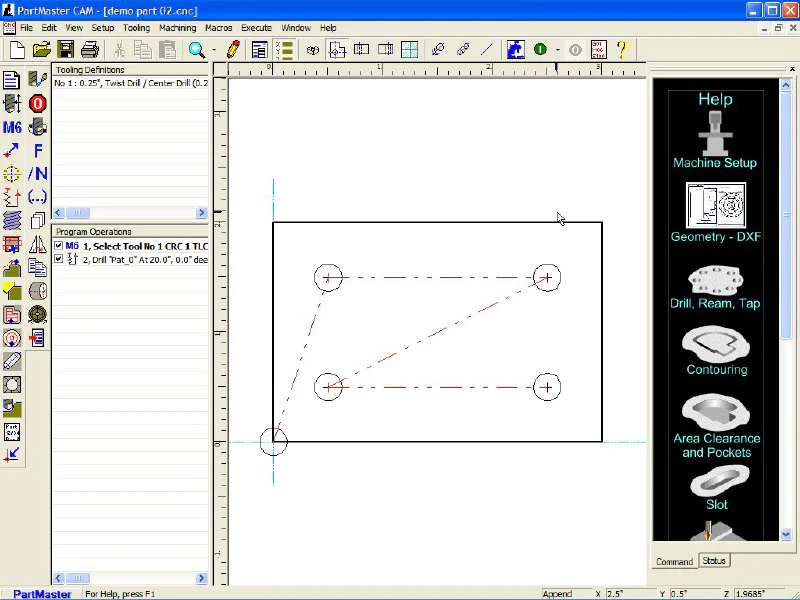This screenshot has height=600, width=800.
Task: Select the slot milling icon in sidebar
Action: coord(12,361)
